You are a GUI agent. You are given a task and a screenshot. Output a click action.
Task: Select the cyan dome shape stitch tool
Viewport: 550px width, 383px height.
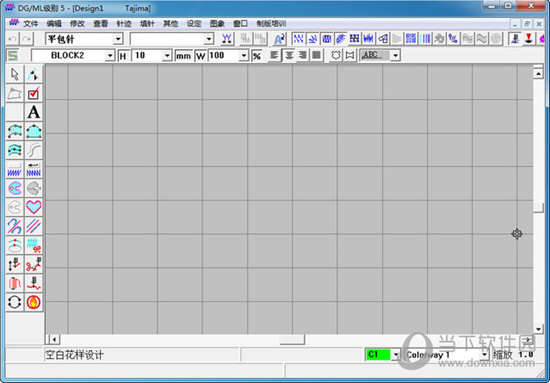(33, 131)
